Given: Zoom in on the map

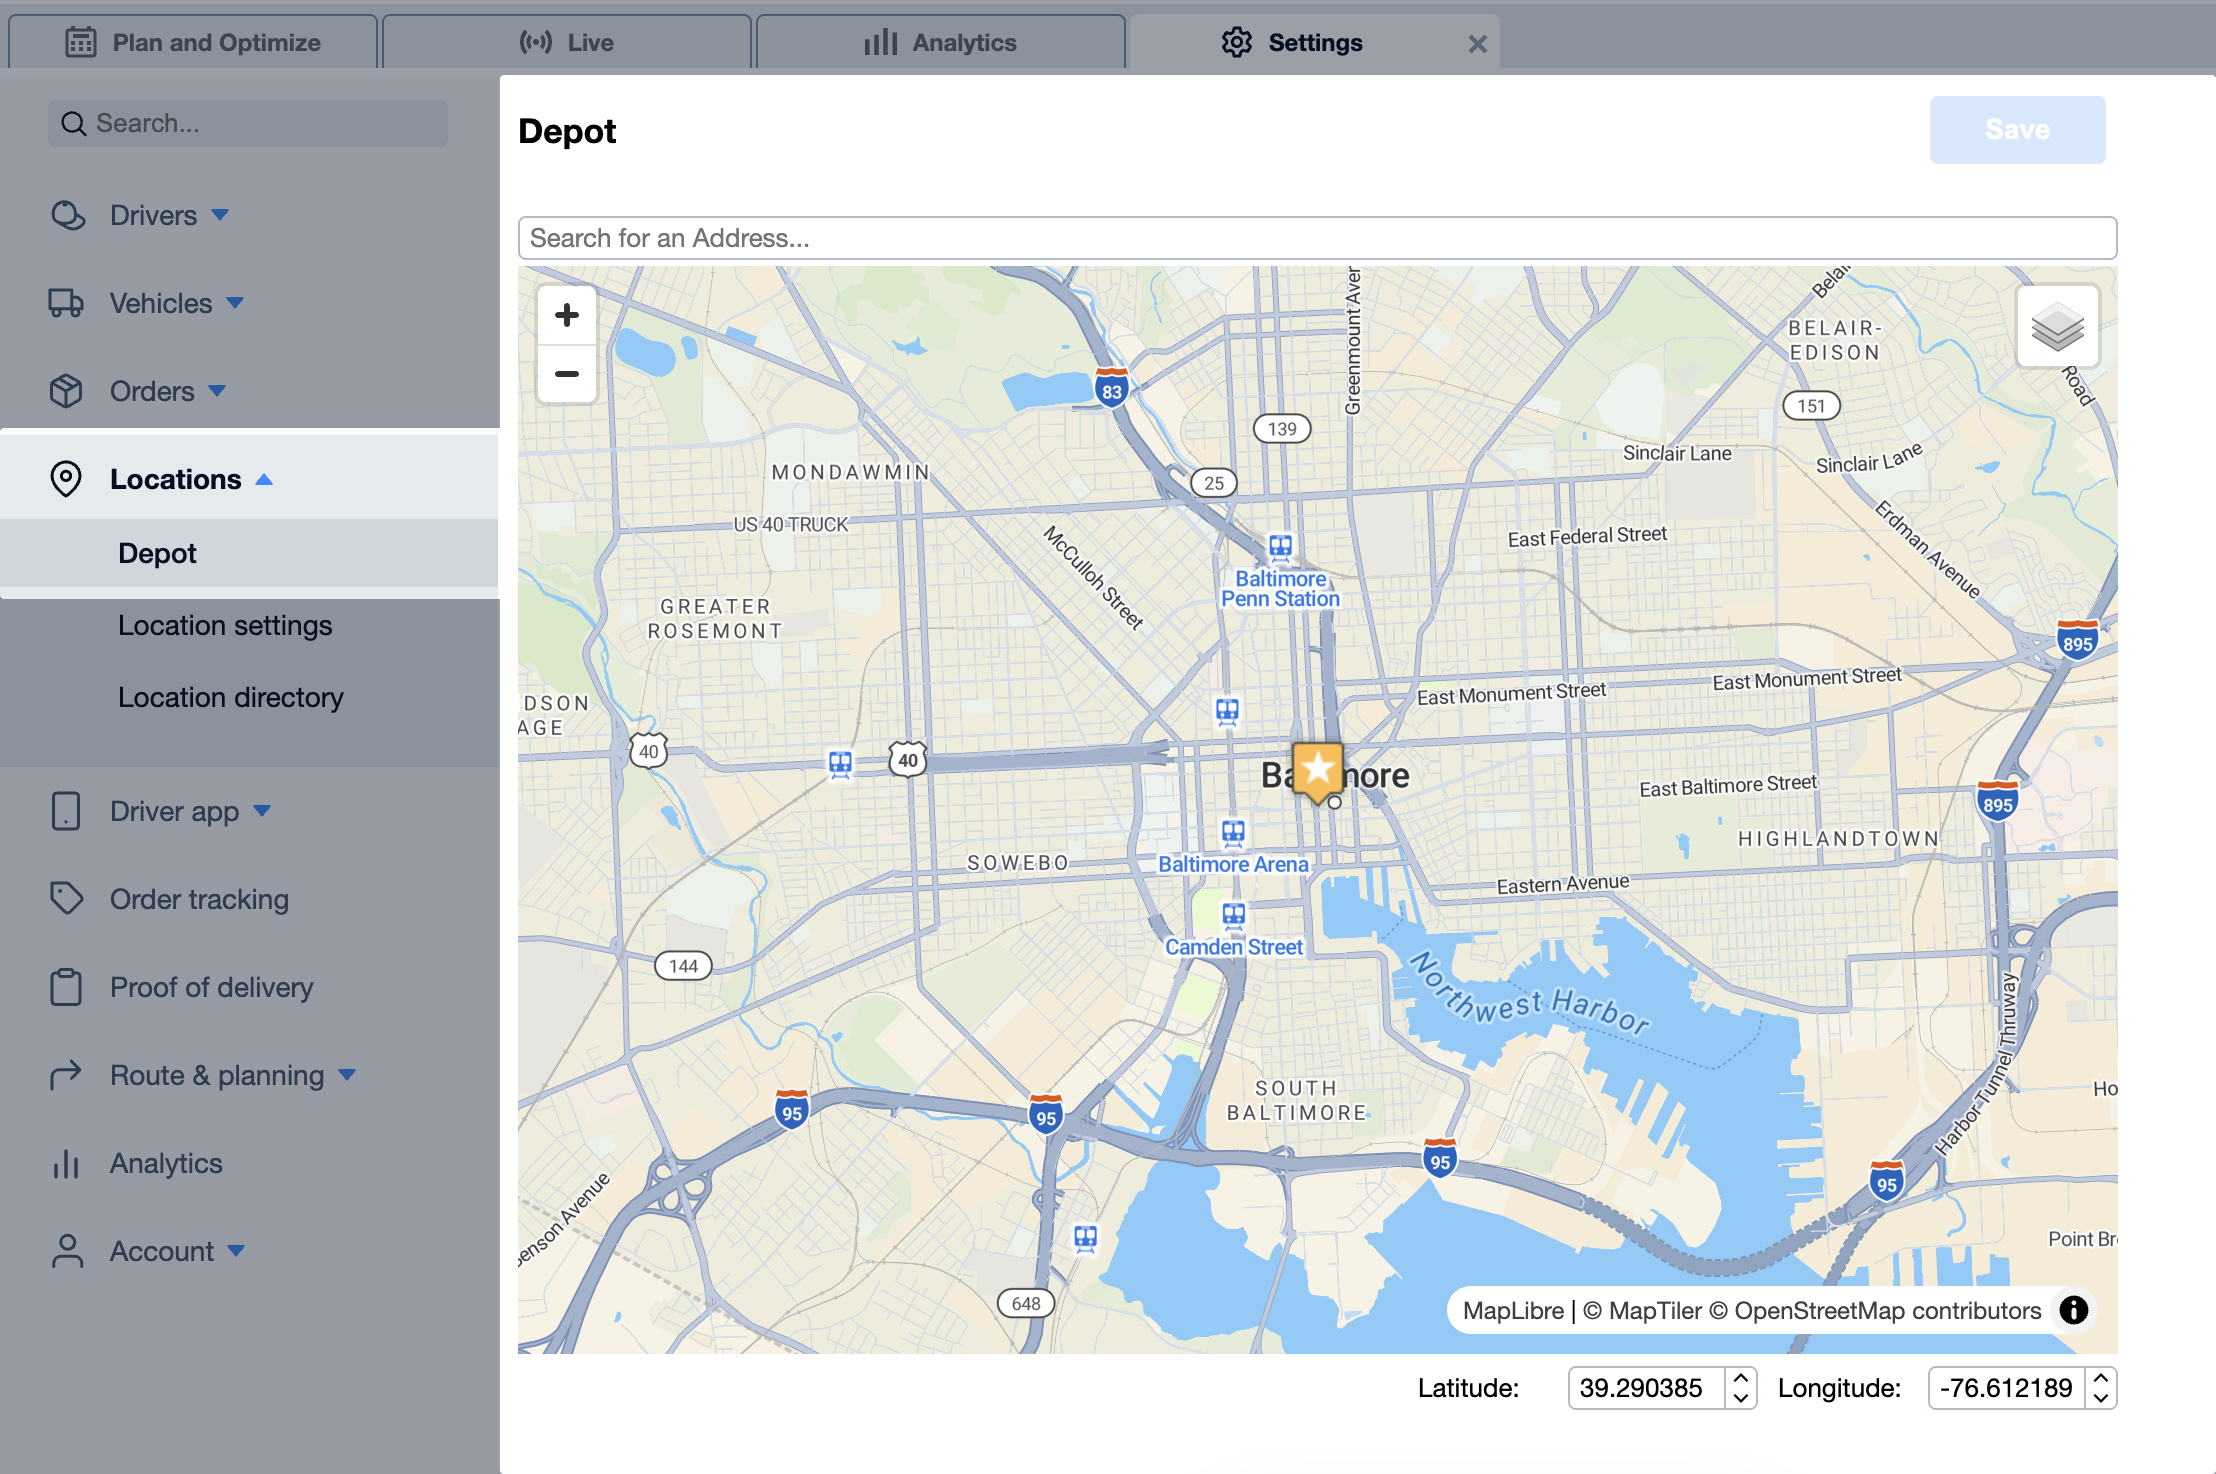Looking at the screenshot, I should [x=567, y=316].
